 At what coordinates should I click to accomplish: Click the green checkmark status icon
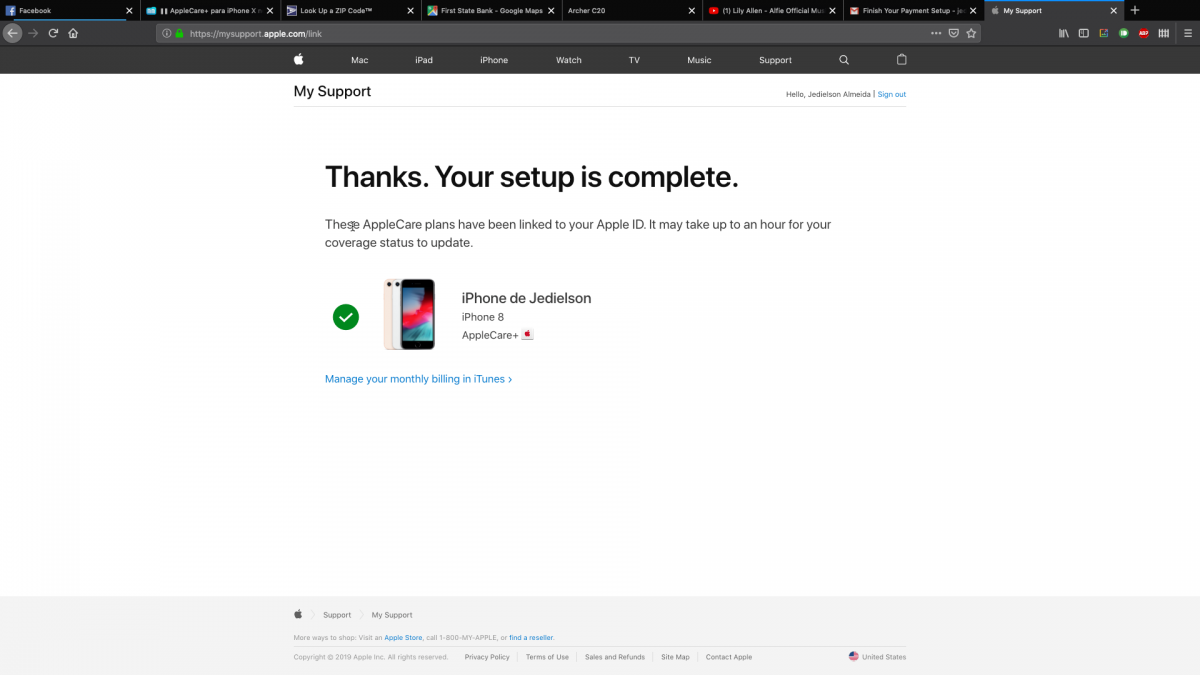(346, 317)
